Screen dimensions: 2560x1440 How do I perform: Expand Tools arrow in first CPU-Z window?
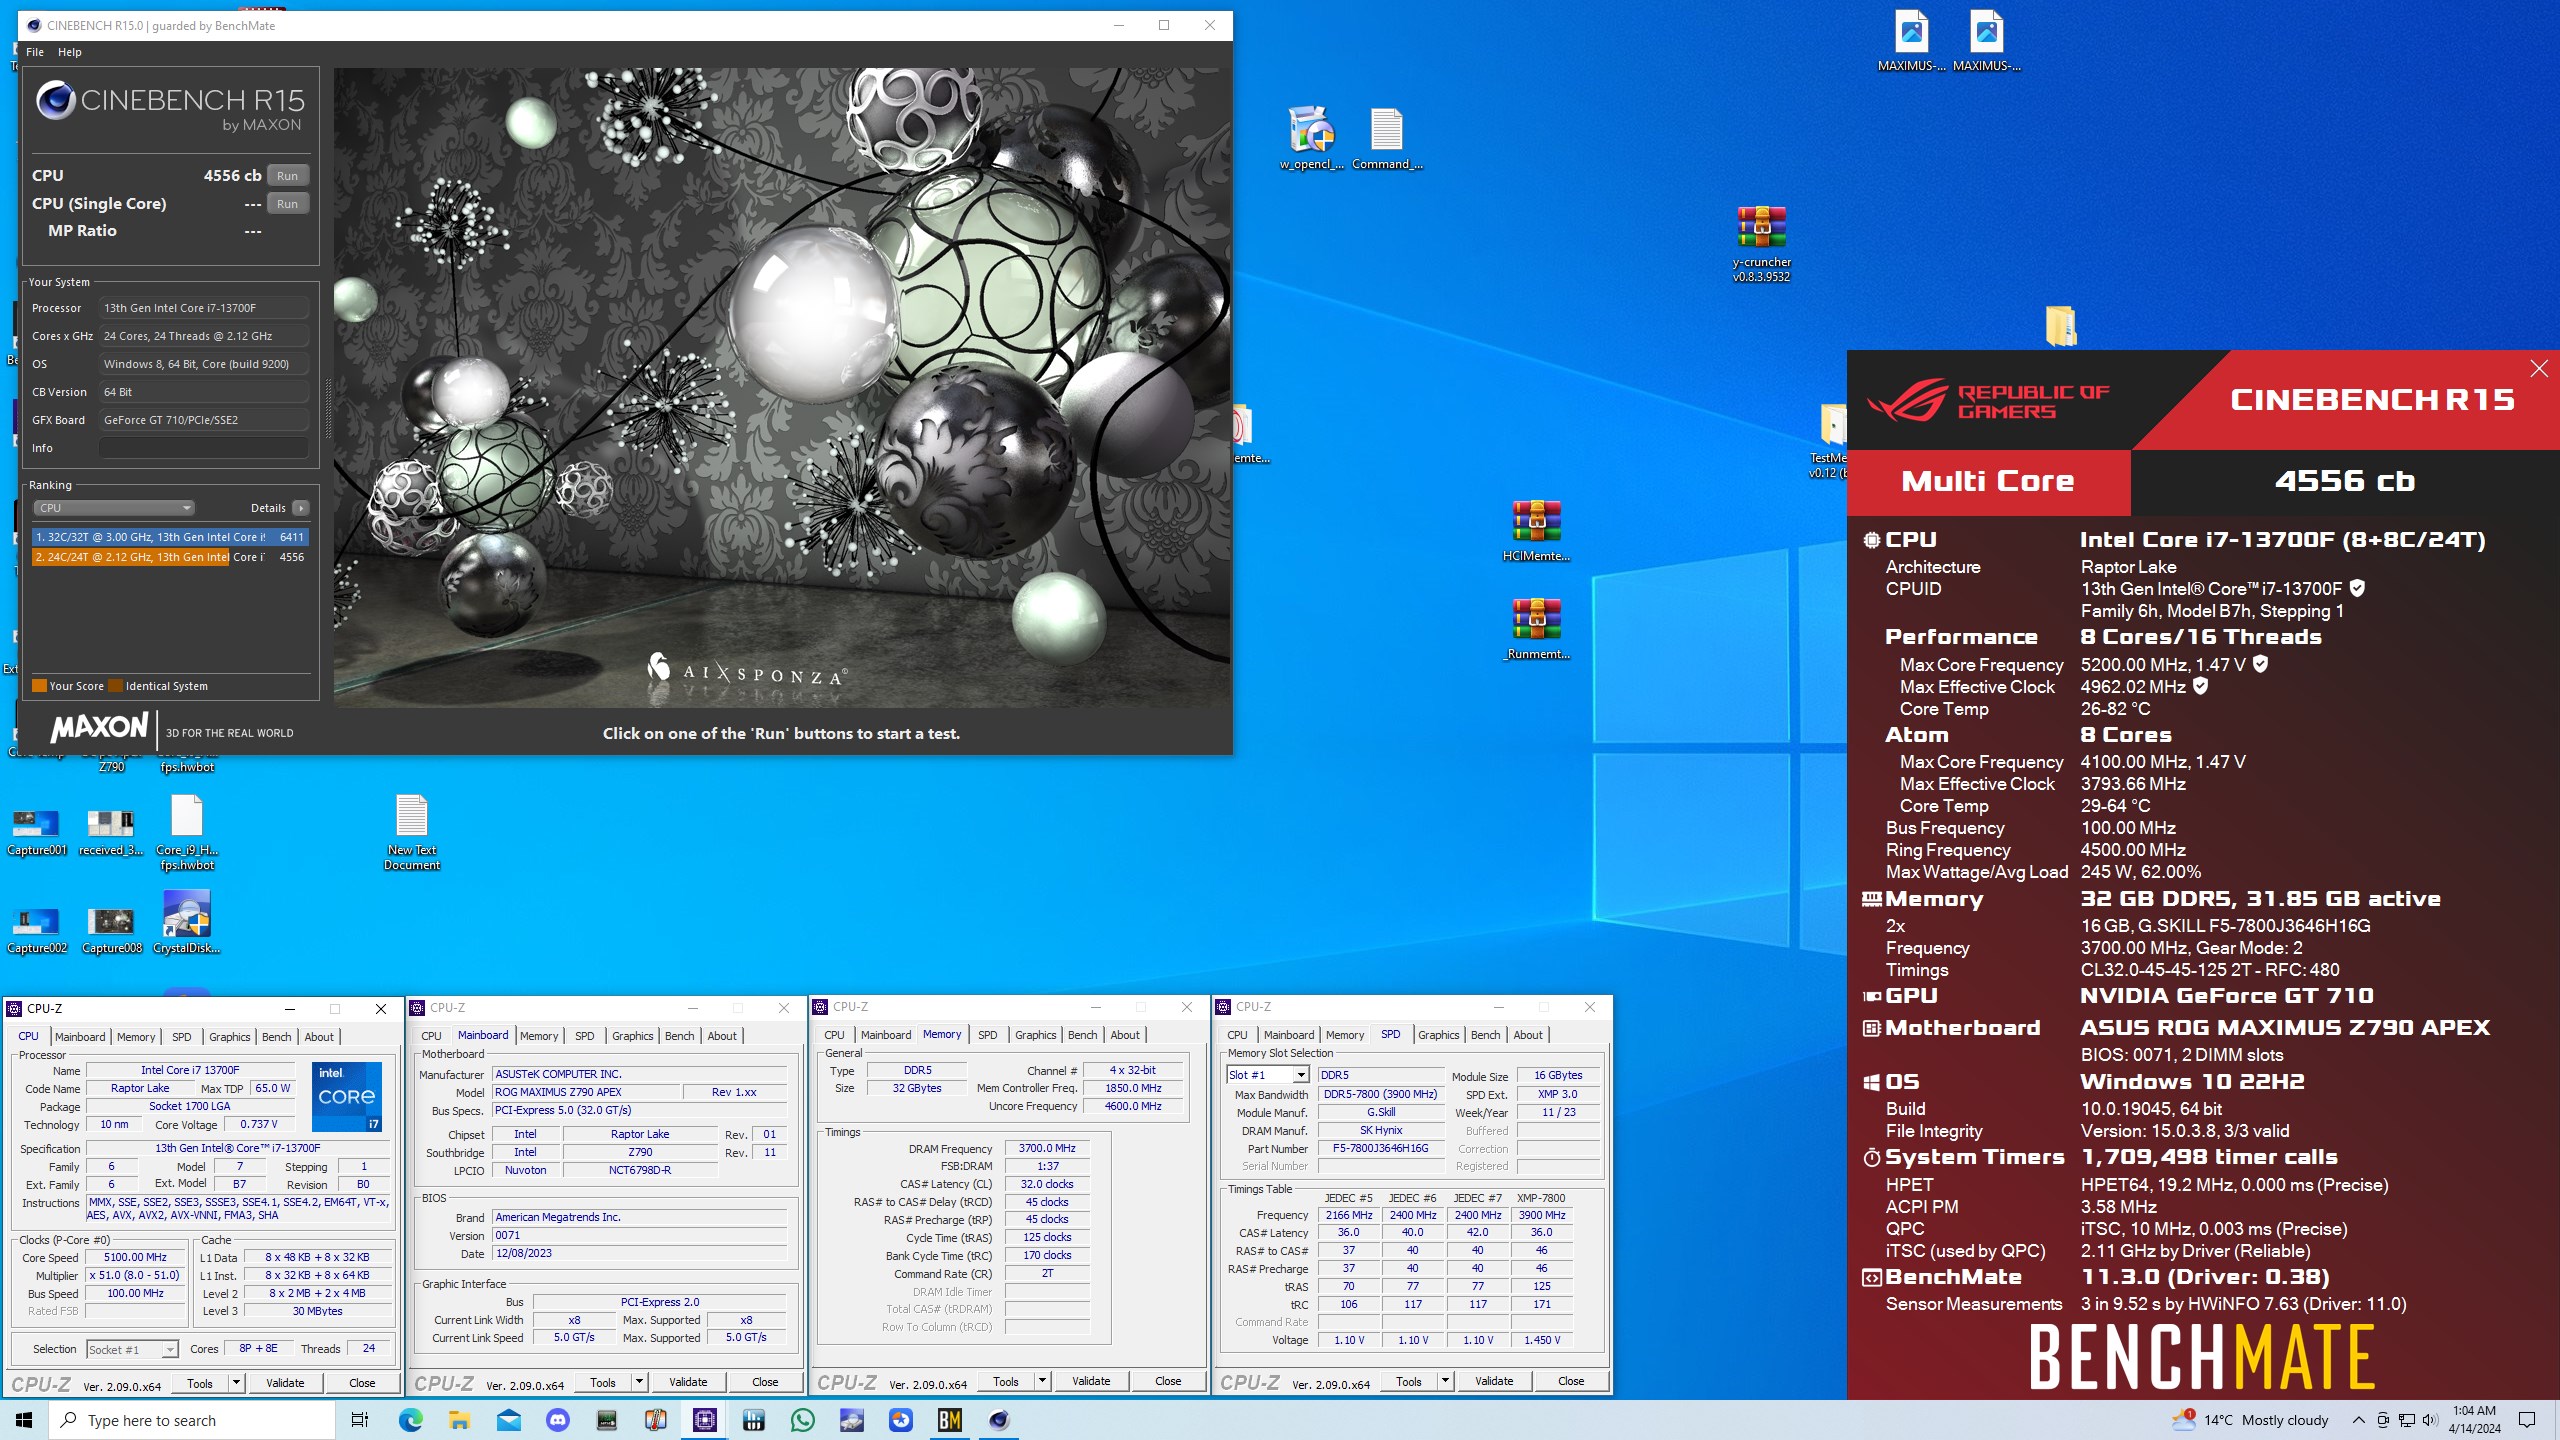tap(237, 1383)
